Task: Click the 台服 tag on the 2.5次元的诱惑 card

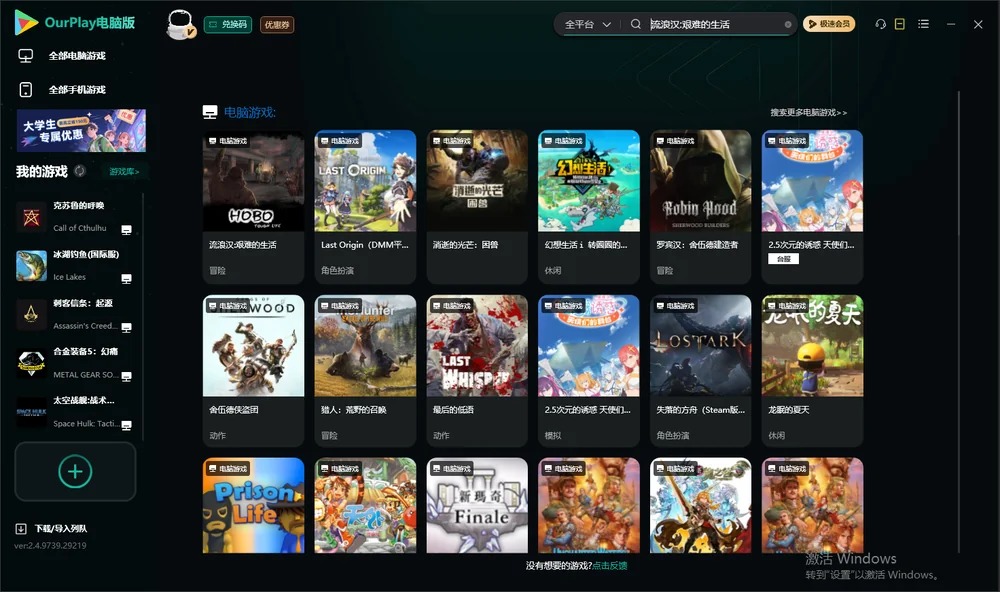Action: click(x=783, y=258)
